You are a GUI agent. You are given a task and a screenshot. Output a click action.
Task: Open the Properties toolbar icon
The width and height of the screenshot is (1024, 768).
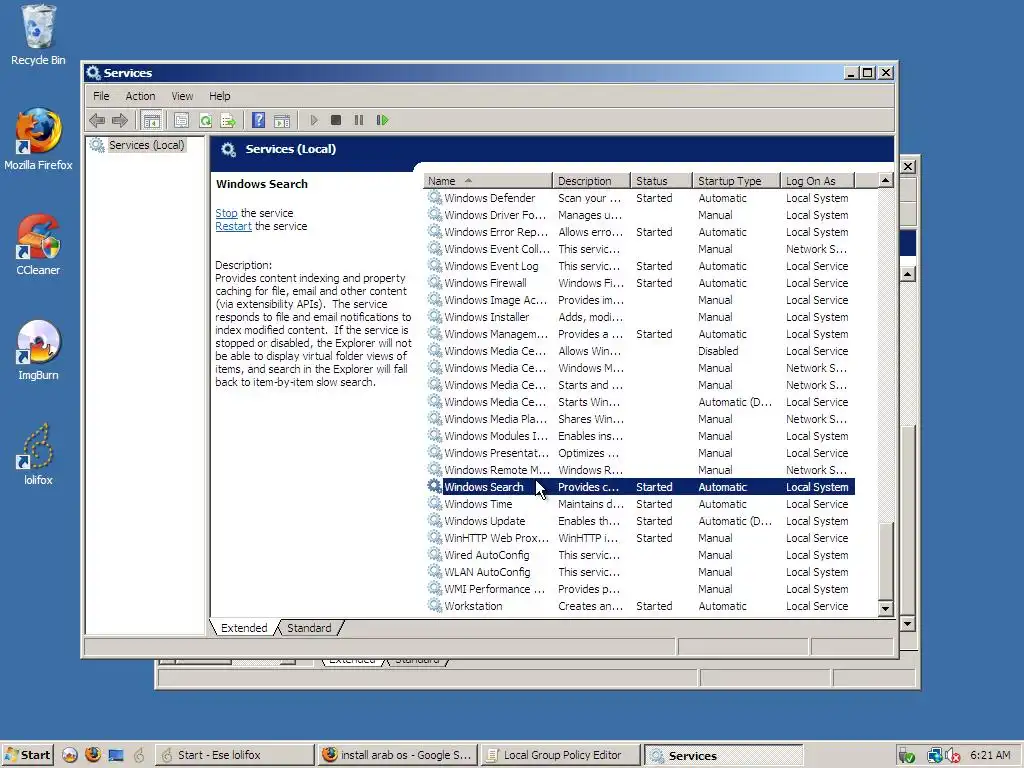pyautogui.click(x=182, y=120)
